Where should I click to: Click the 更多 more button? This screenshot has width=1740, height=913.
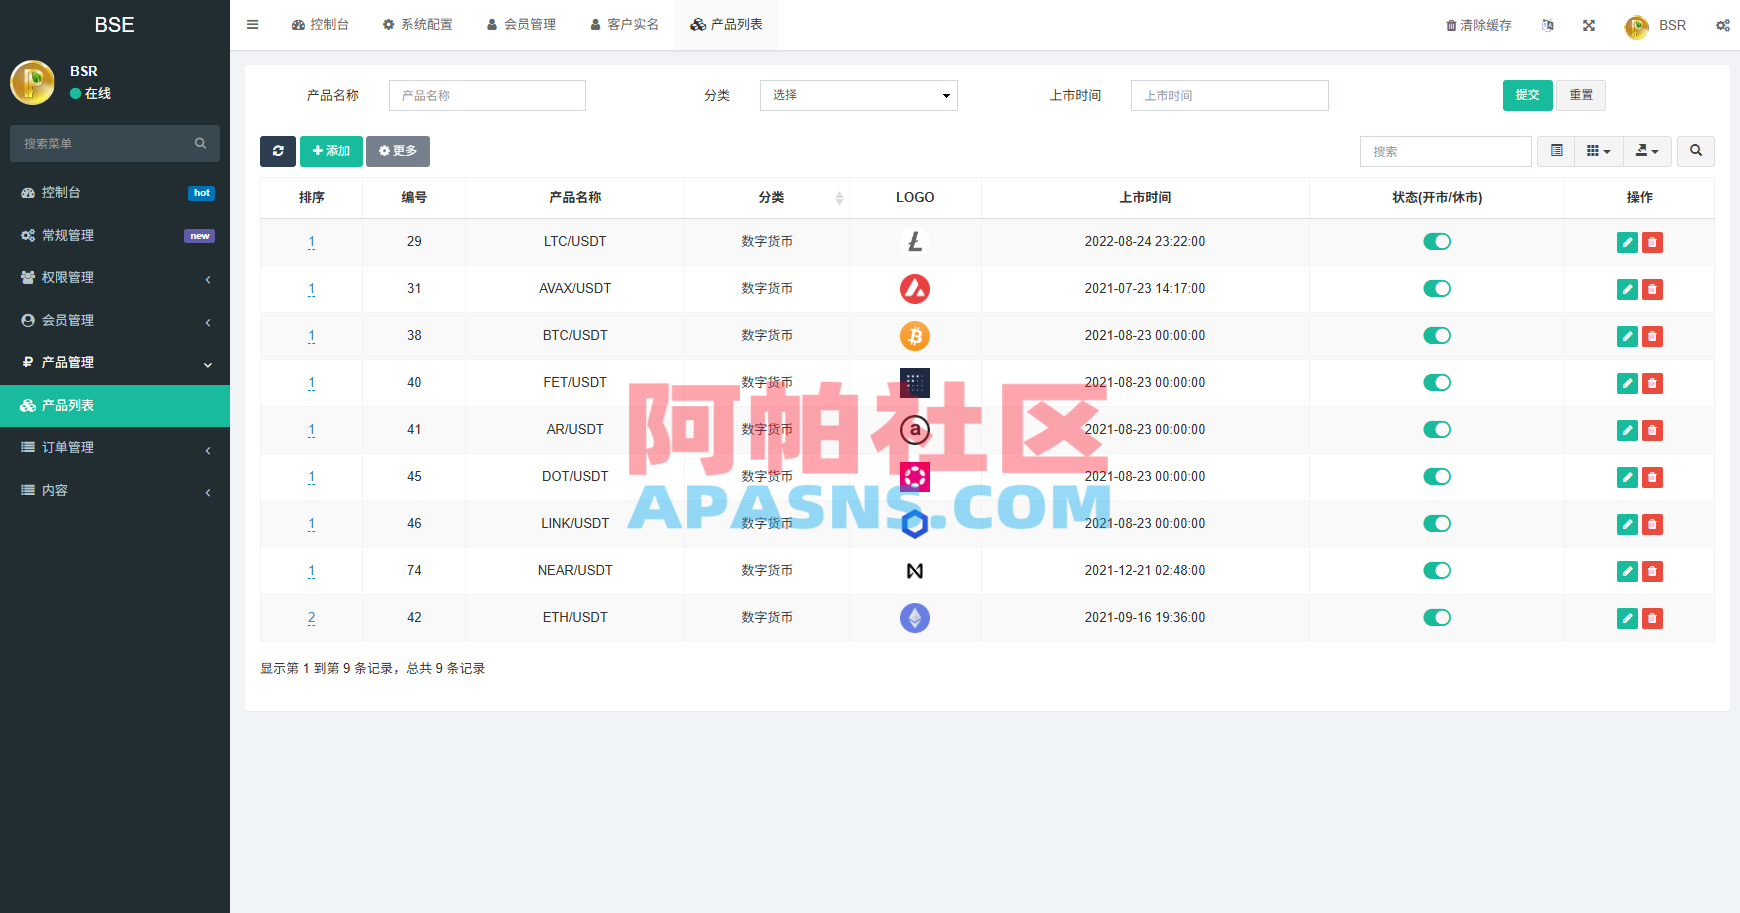[398, 151]
